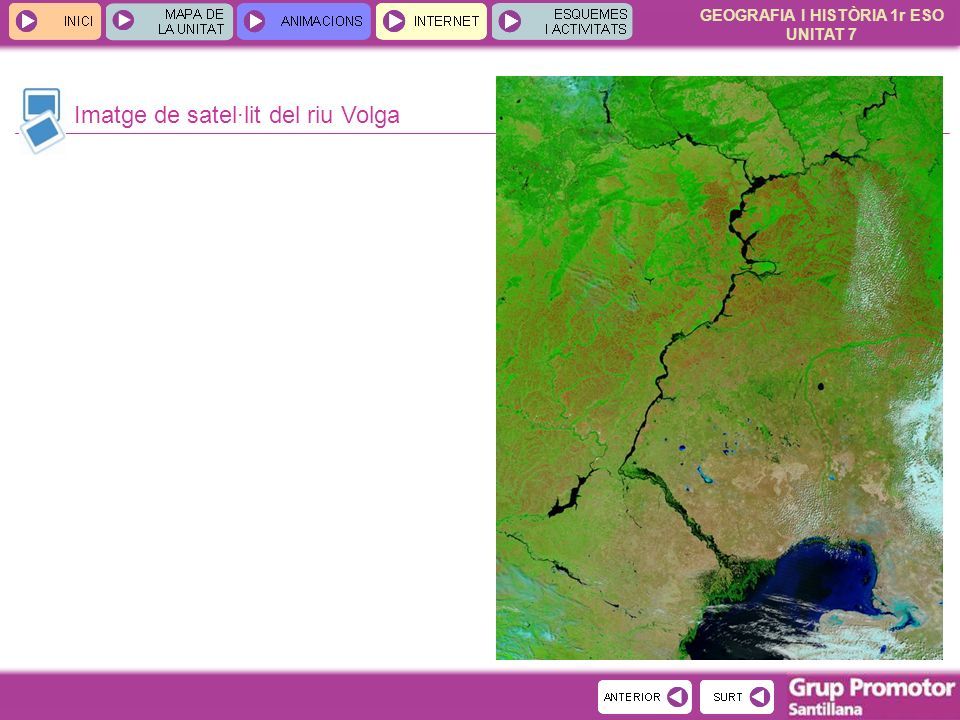Screen dimensions: 960x720
Task: Open ESQUEMES I ACTIVITATS label
Action: [587, 21]
